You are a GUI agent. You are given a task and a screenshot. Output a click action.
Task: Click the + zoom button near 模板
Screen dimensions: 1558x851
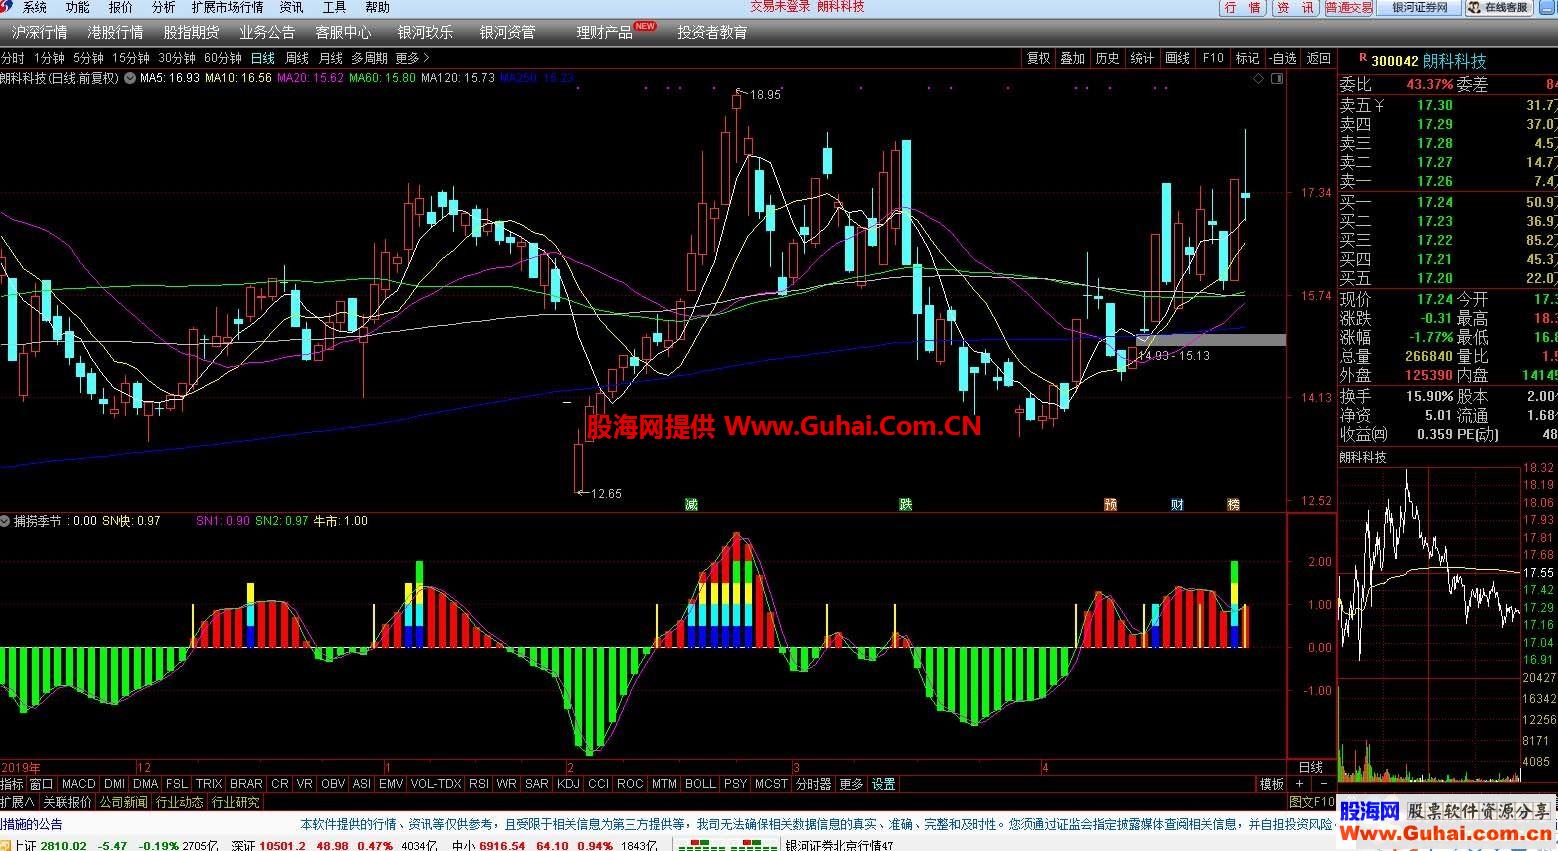(1299, 784)
